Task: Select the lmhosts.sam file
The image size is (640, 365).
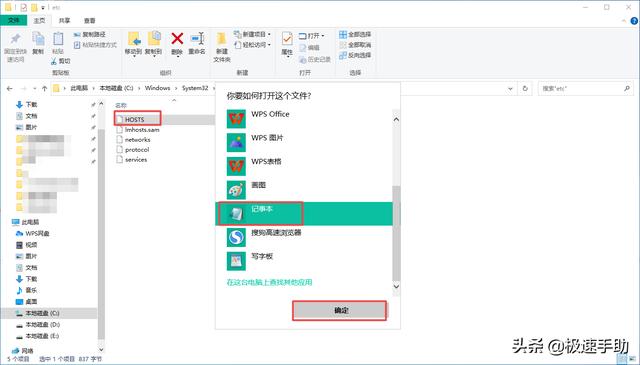Action: coord(138,129)
